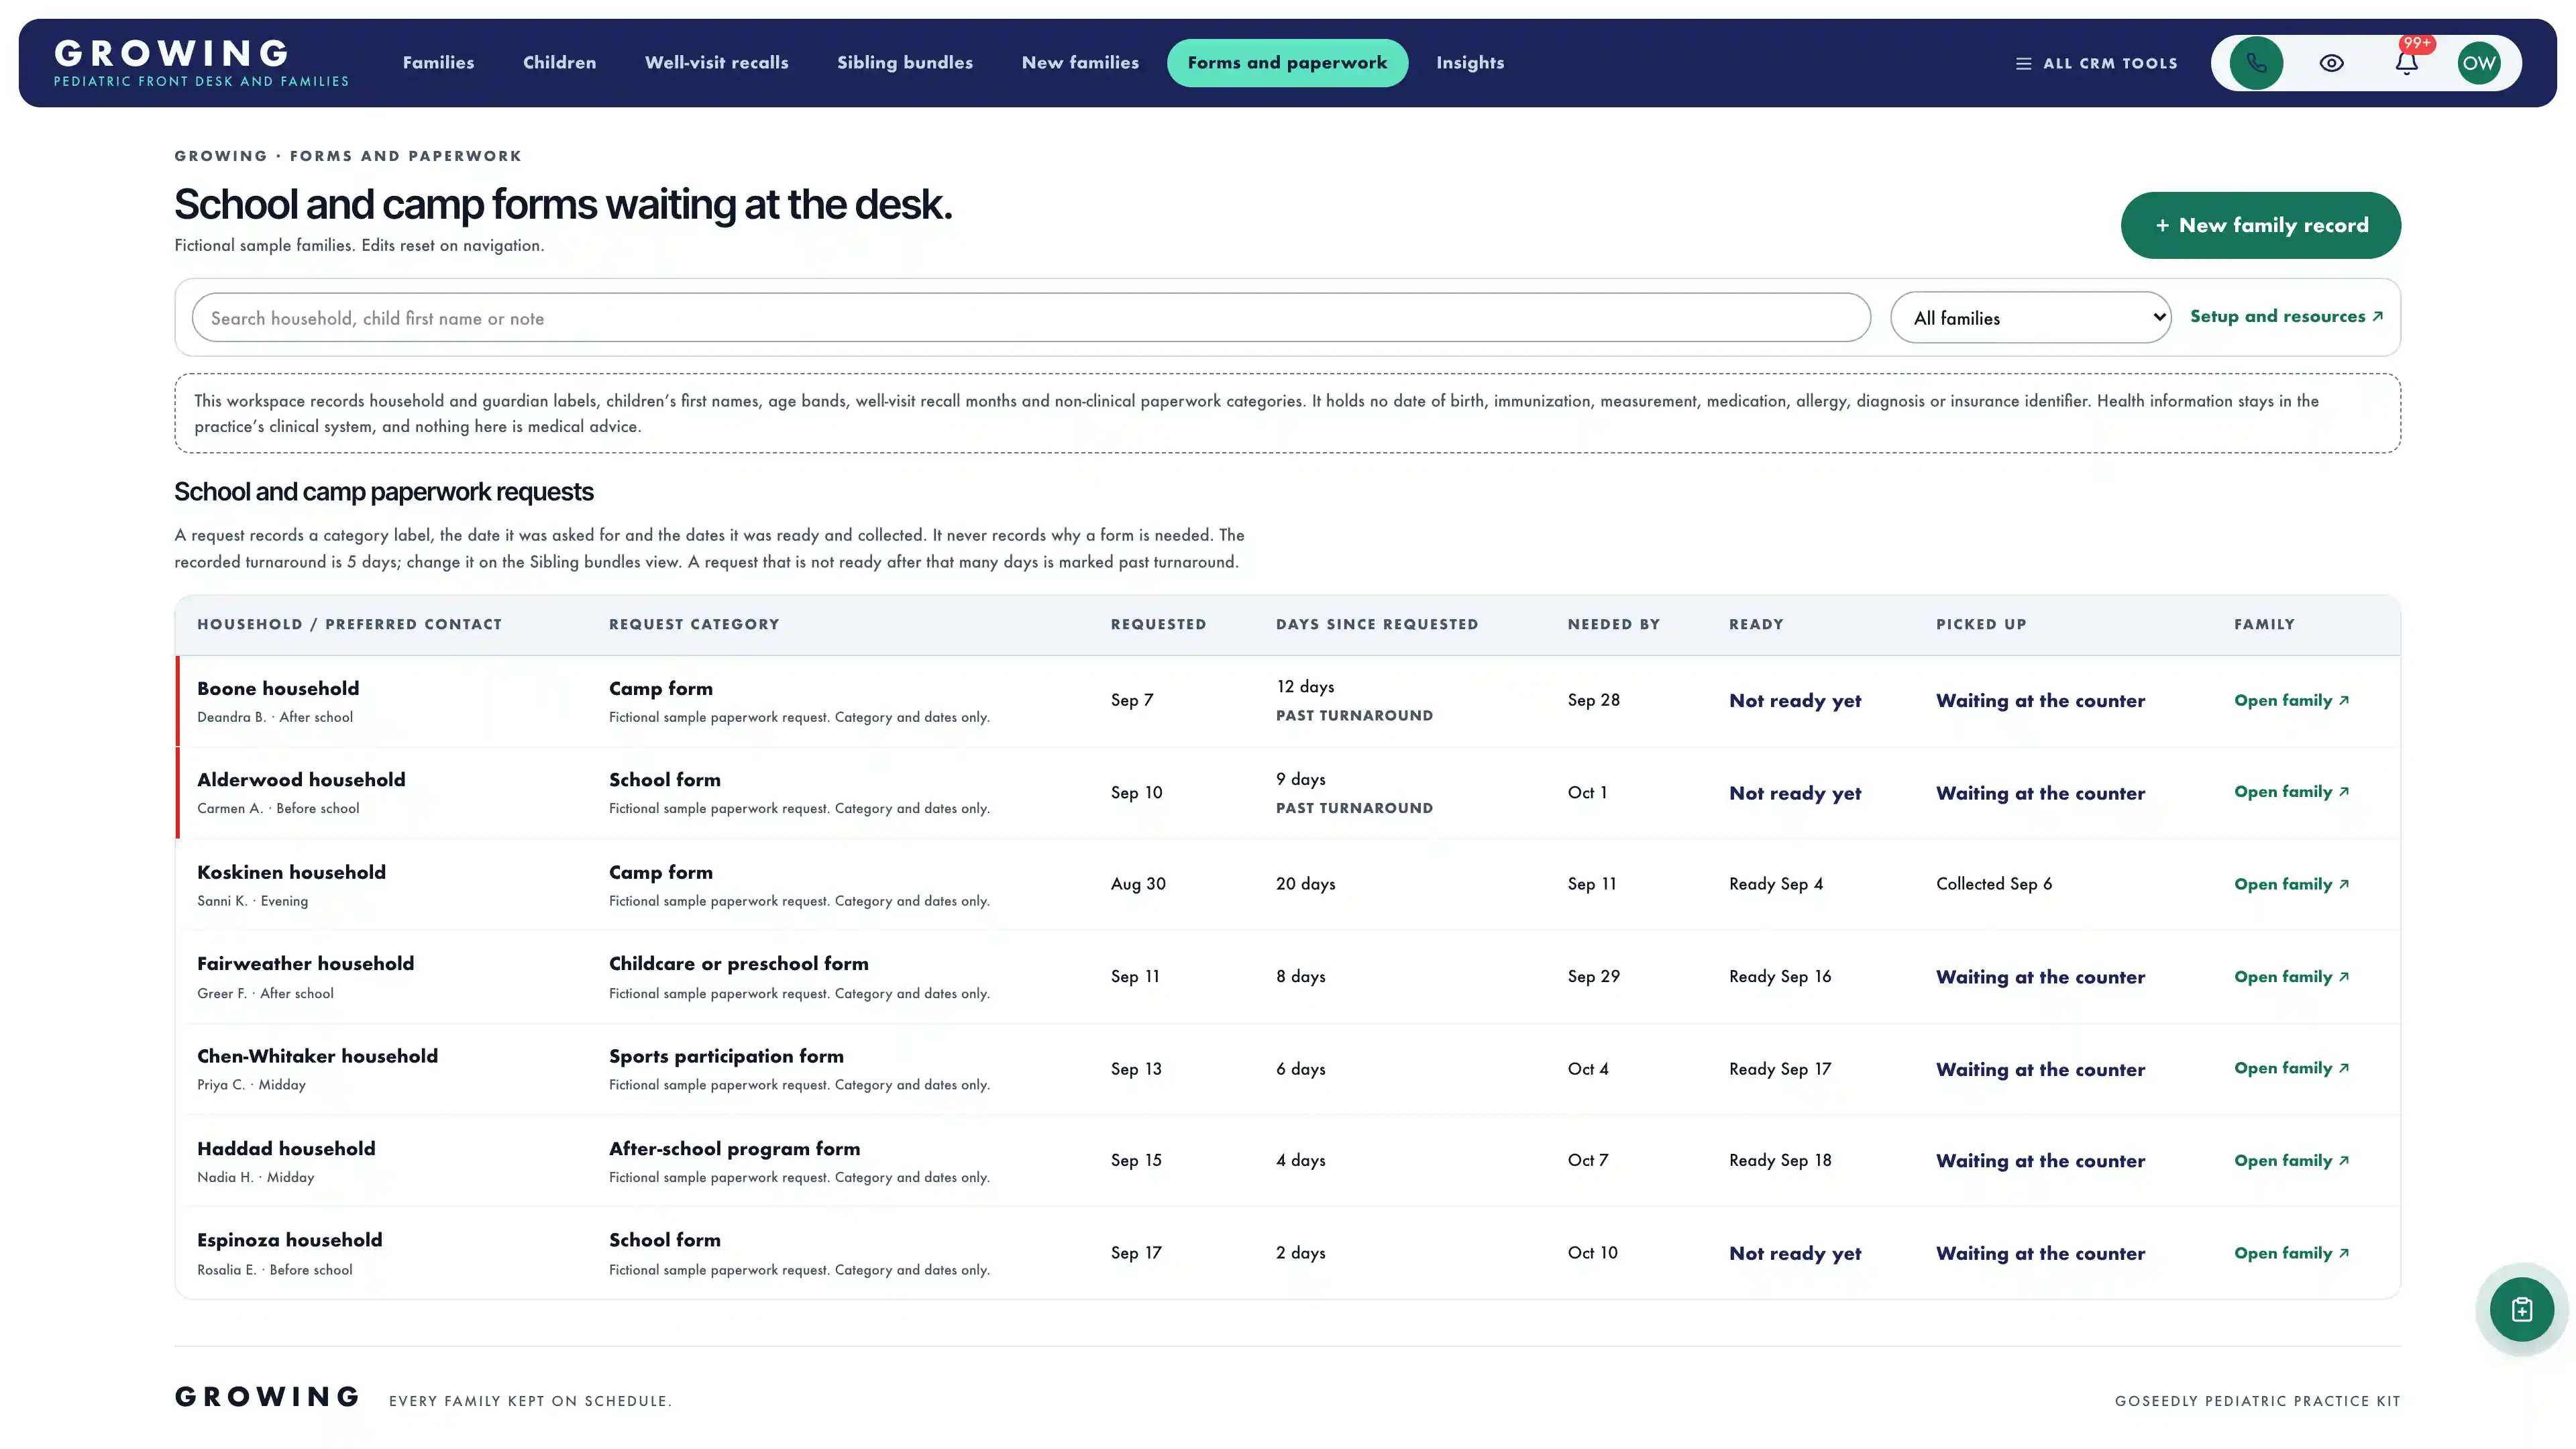This screenshot has height=1449, width=2576.
Task: Click the floating clipboard button
Action: pyautogui.click(x=2521, y=1309)
